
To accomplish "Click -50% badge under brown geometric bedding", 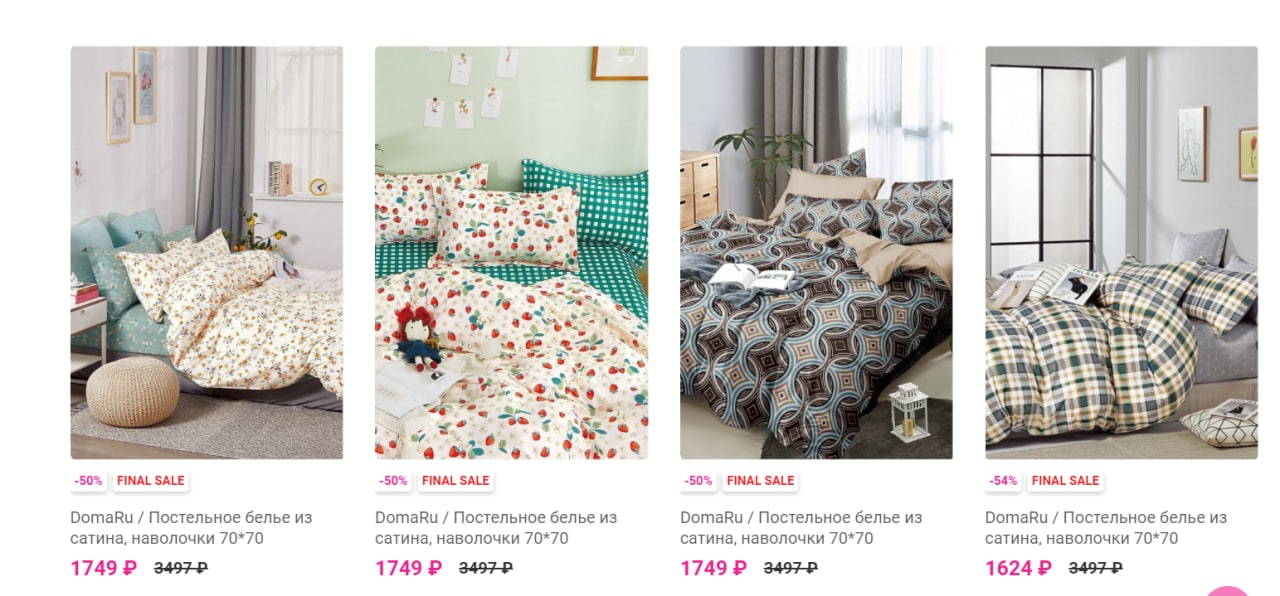I will pos(698,481).
